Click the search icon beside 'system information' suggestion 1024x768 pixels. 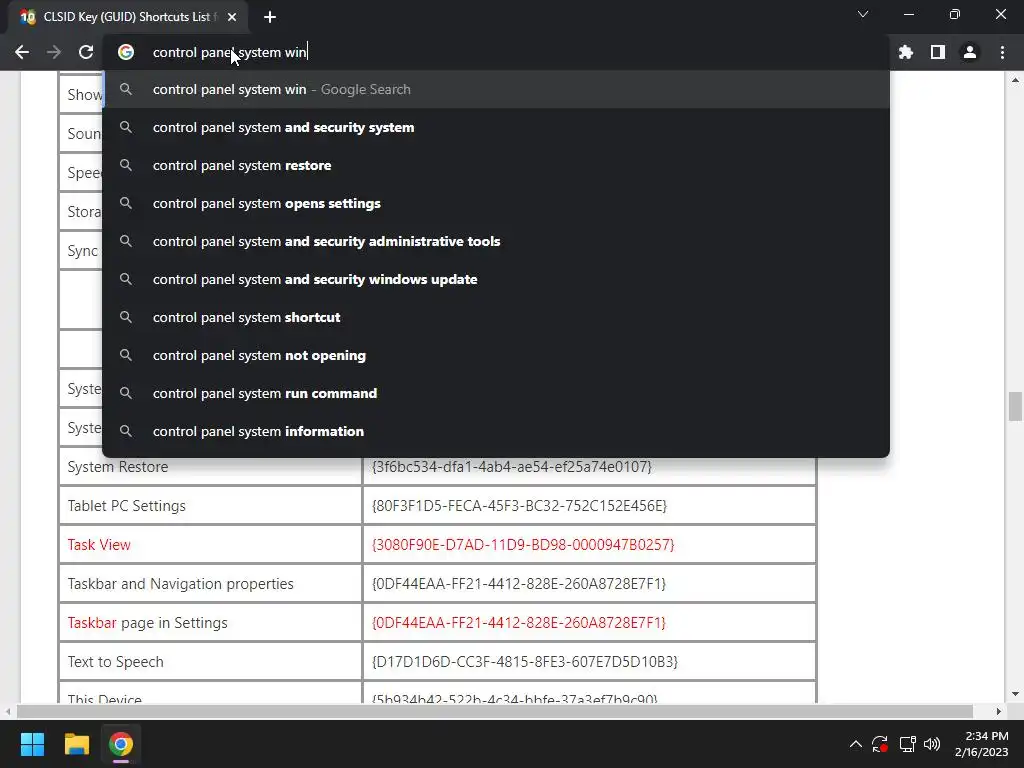[x=126, y=431]
